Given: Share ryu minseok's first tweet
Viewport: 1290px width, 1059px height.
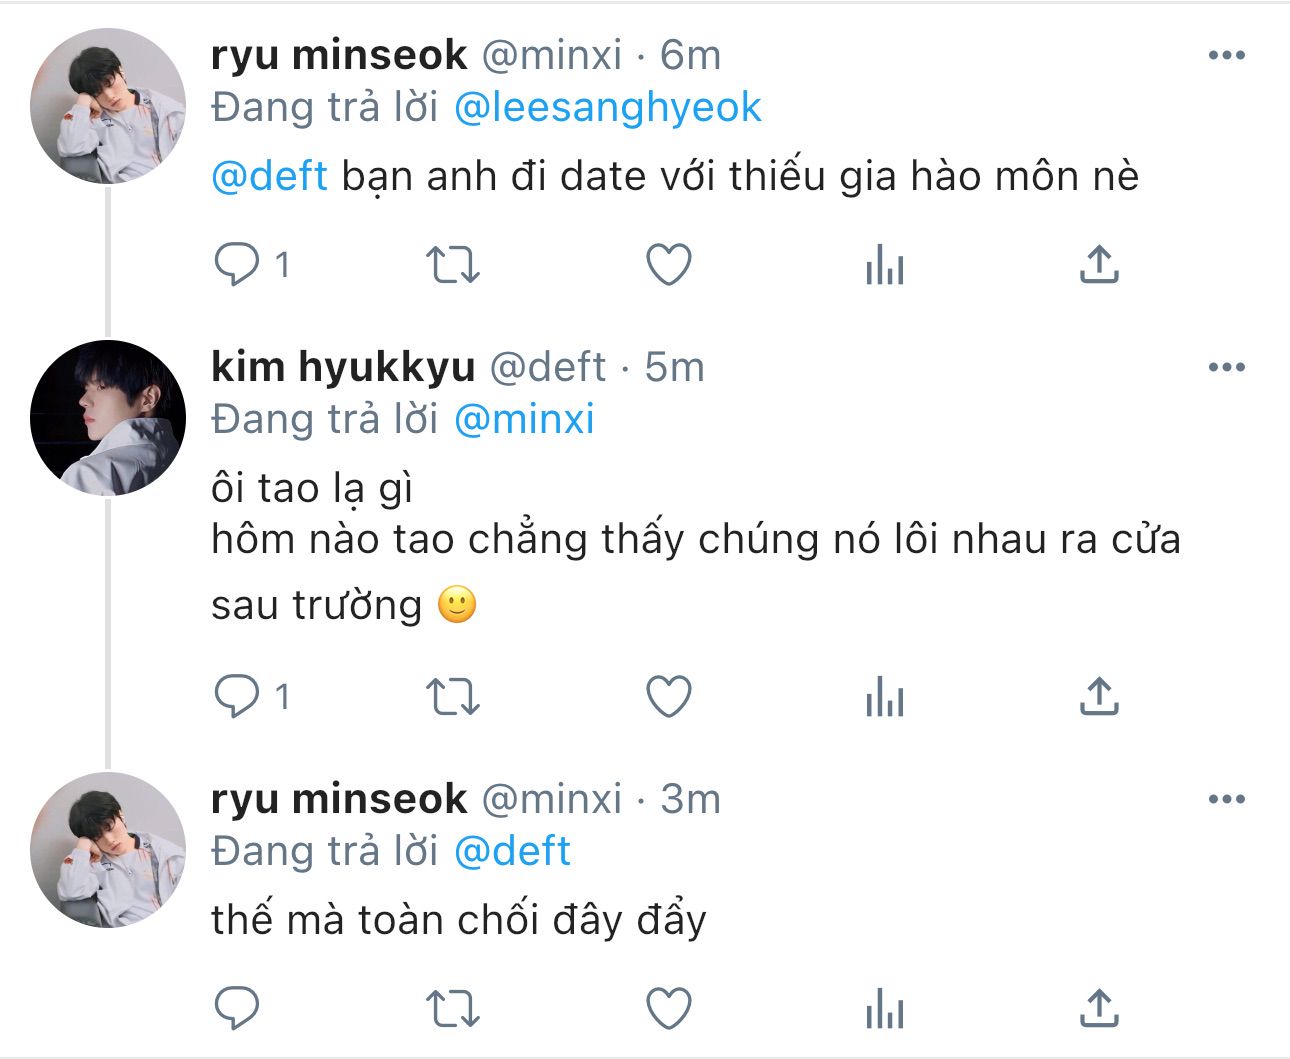Looking at the screenshot, I should pos(1099,264).
